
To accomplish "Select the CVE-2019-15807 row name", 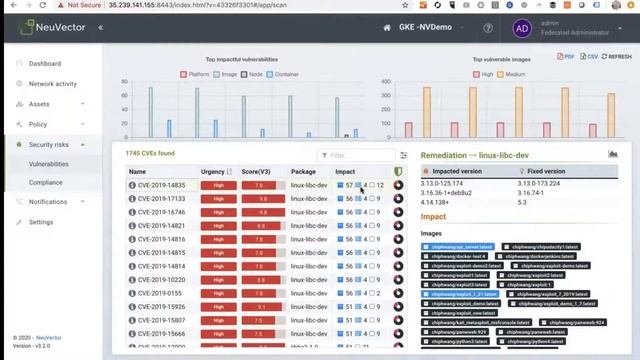I will point(161,320).
